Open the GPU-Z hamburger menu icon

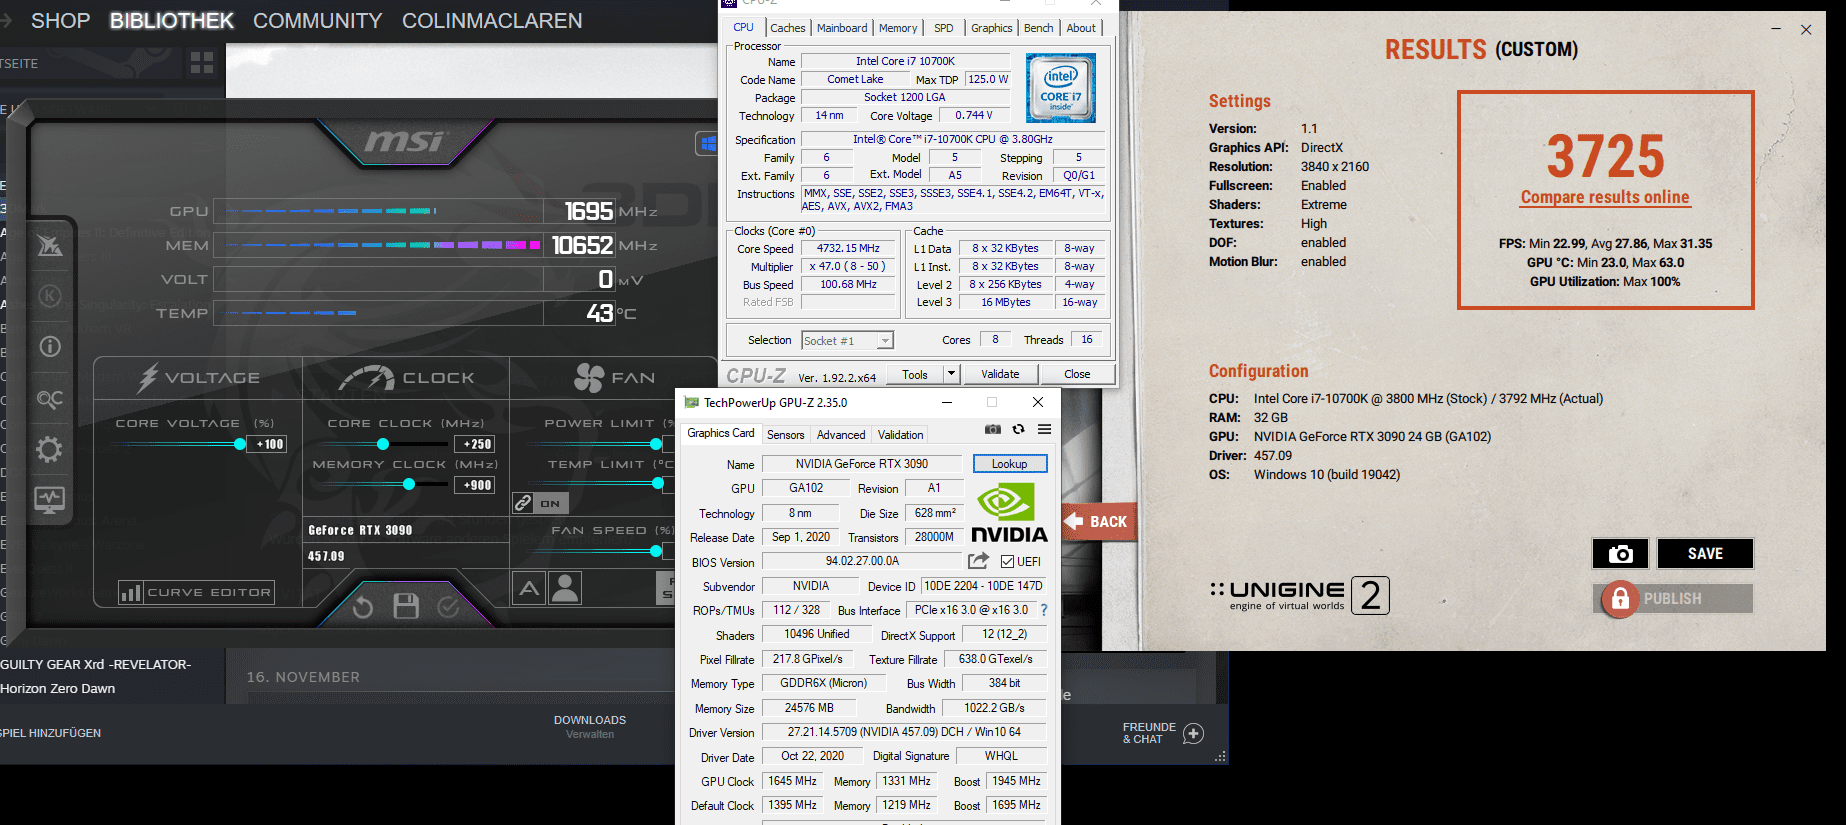point(1044,429)
